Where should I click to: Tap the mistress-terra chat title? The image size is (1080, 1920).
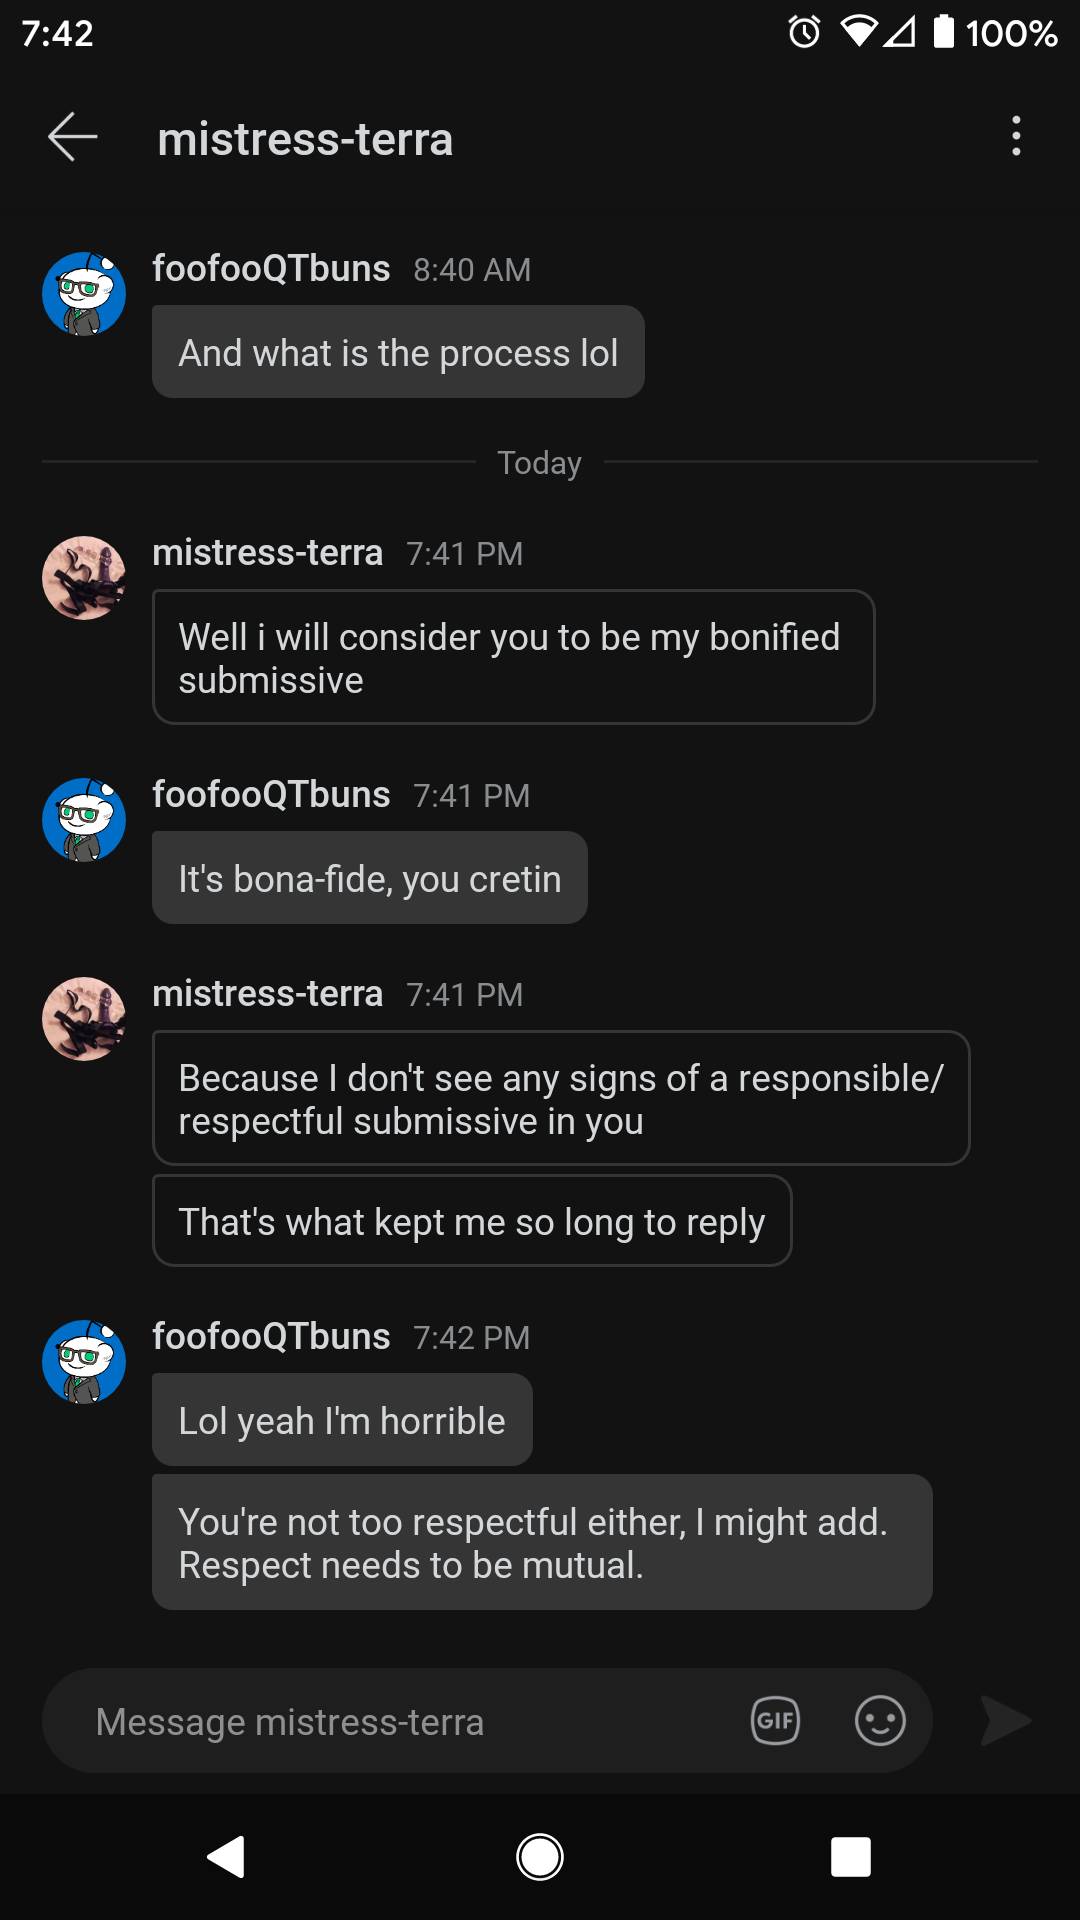(305, 139)
